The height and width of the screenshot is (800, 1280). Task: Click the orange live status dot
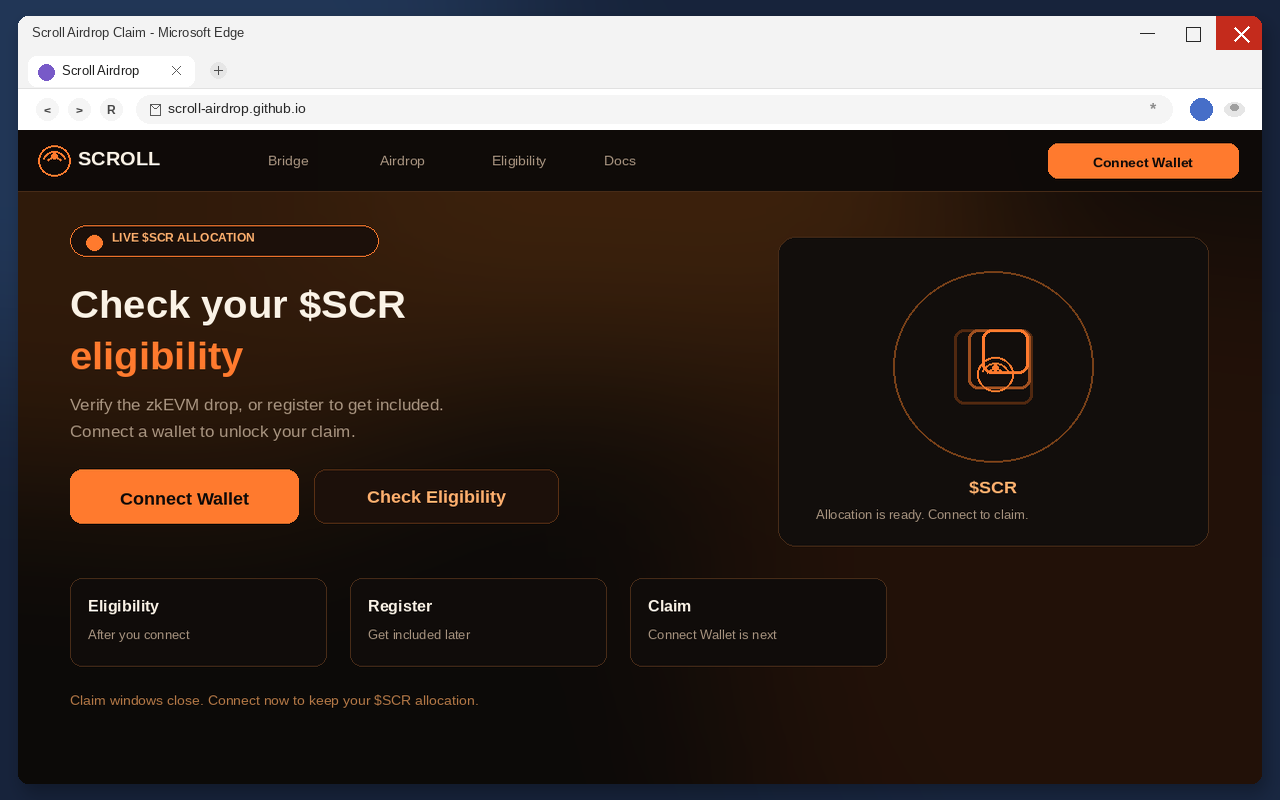(x=94, y=242)
